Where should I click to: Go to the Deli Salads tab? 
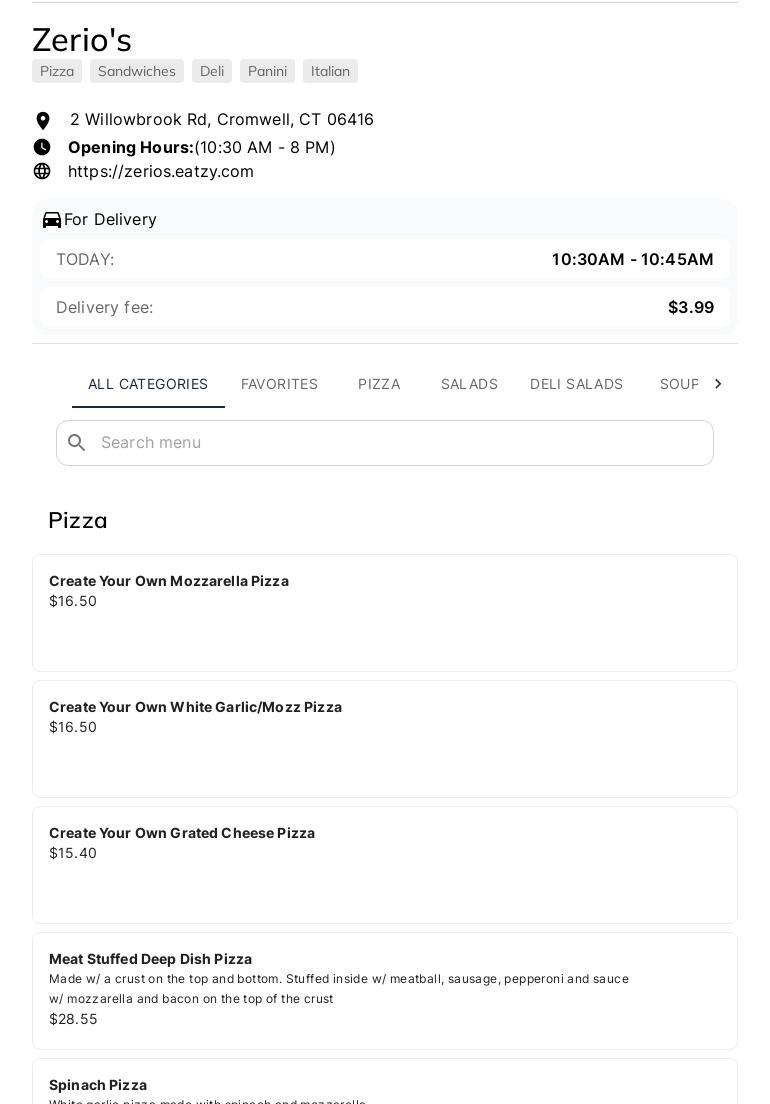[576, 384]
